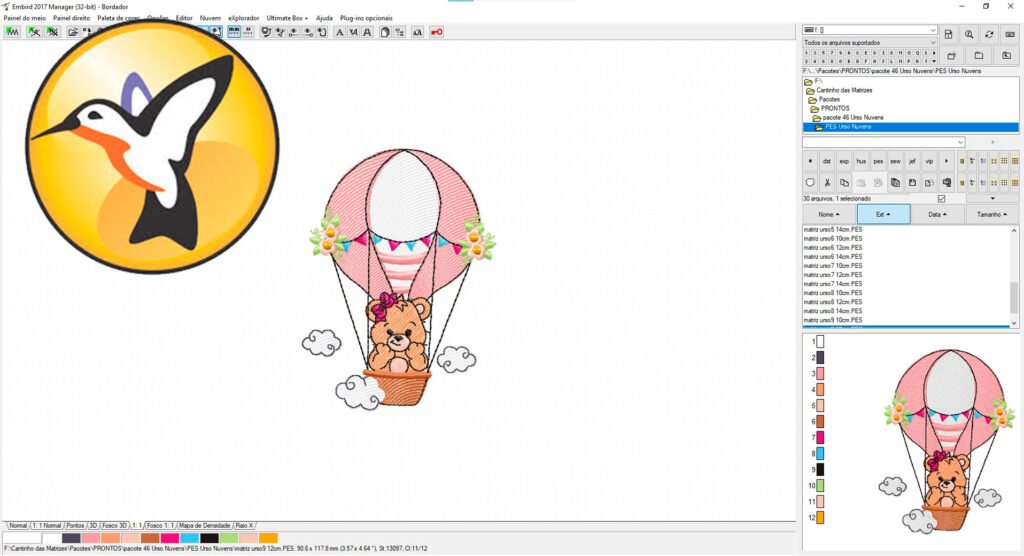Select the light blue swatch in bottom palette
This screenshot has width=1024, height=556.
189,538
